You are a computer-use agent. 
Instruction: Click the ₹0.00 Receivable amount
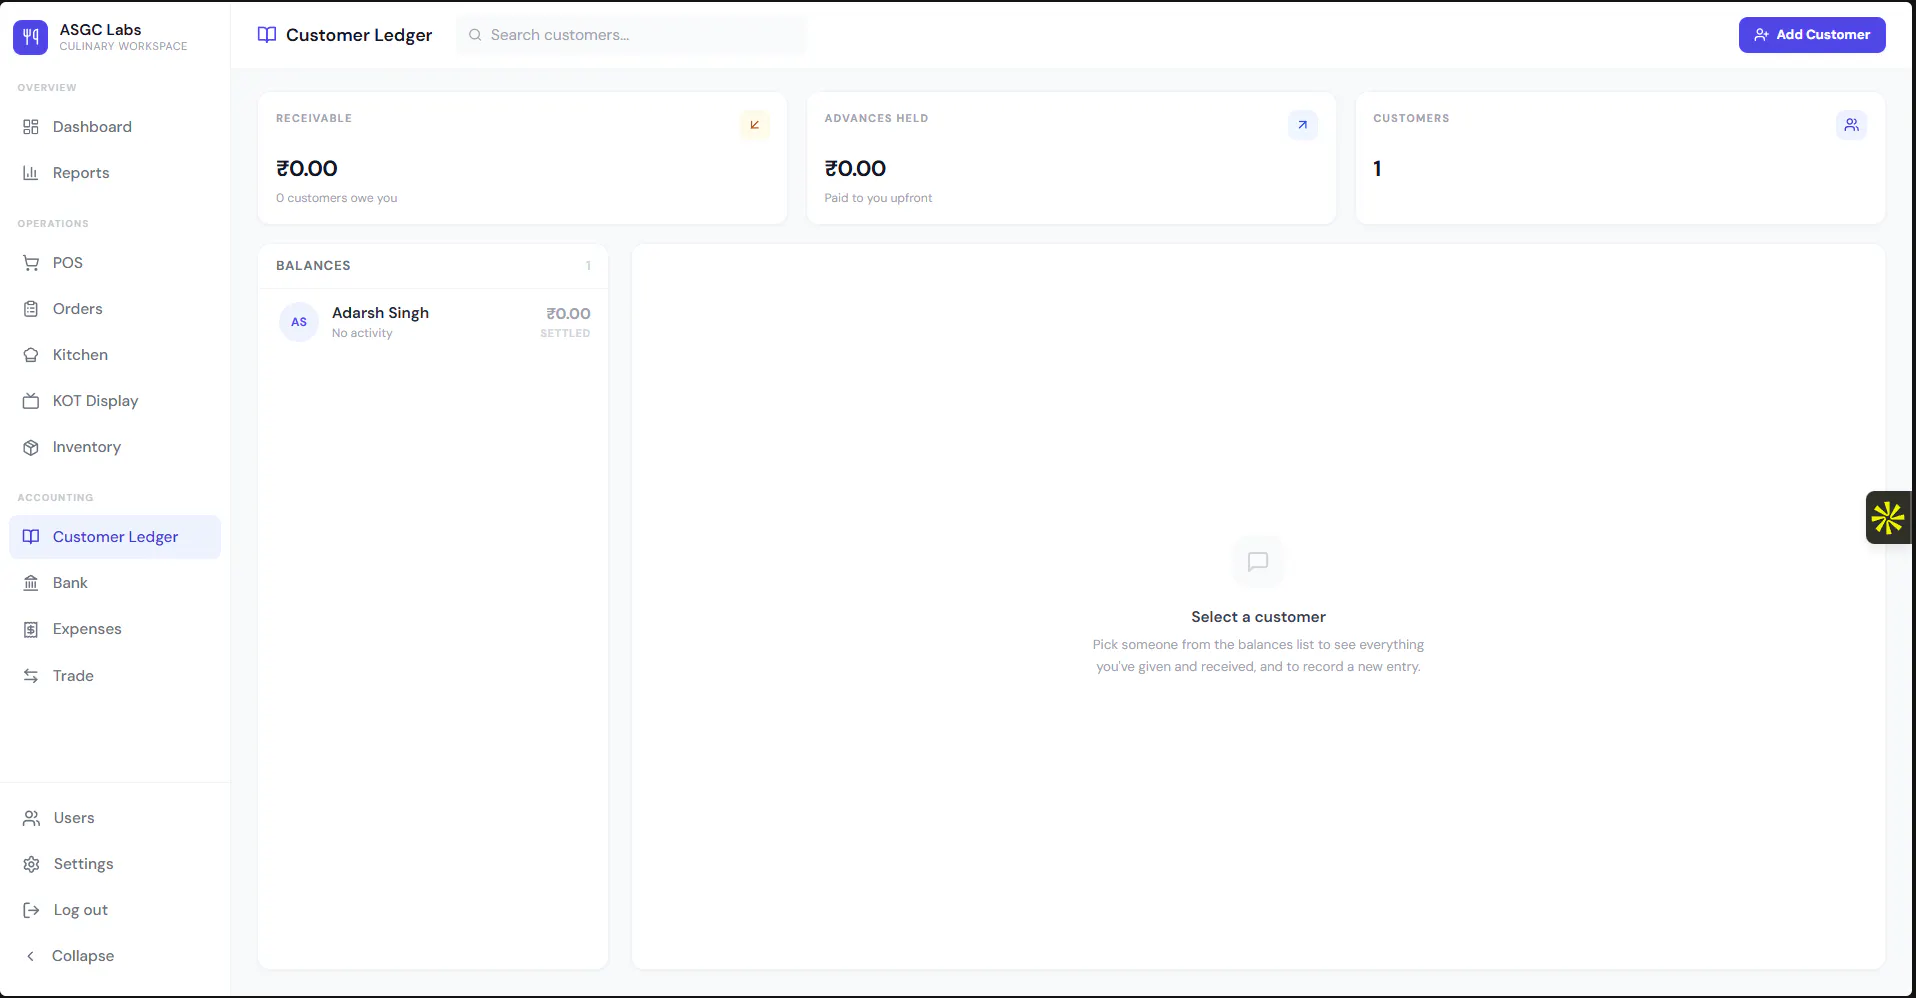[x=307, y=168]
